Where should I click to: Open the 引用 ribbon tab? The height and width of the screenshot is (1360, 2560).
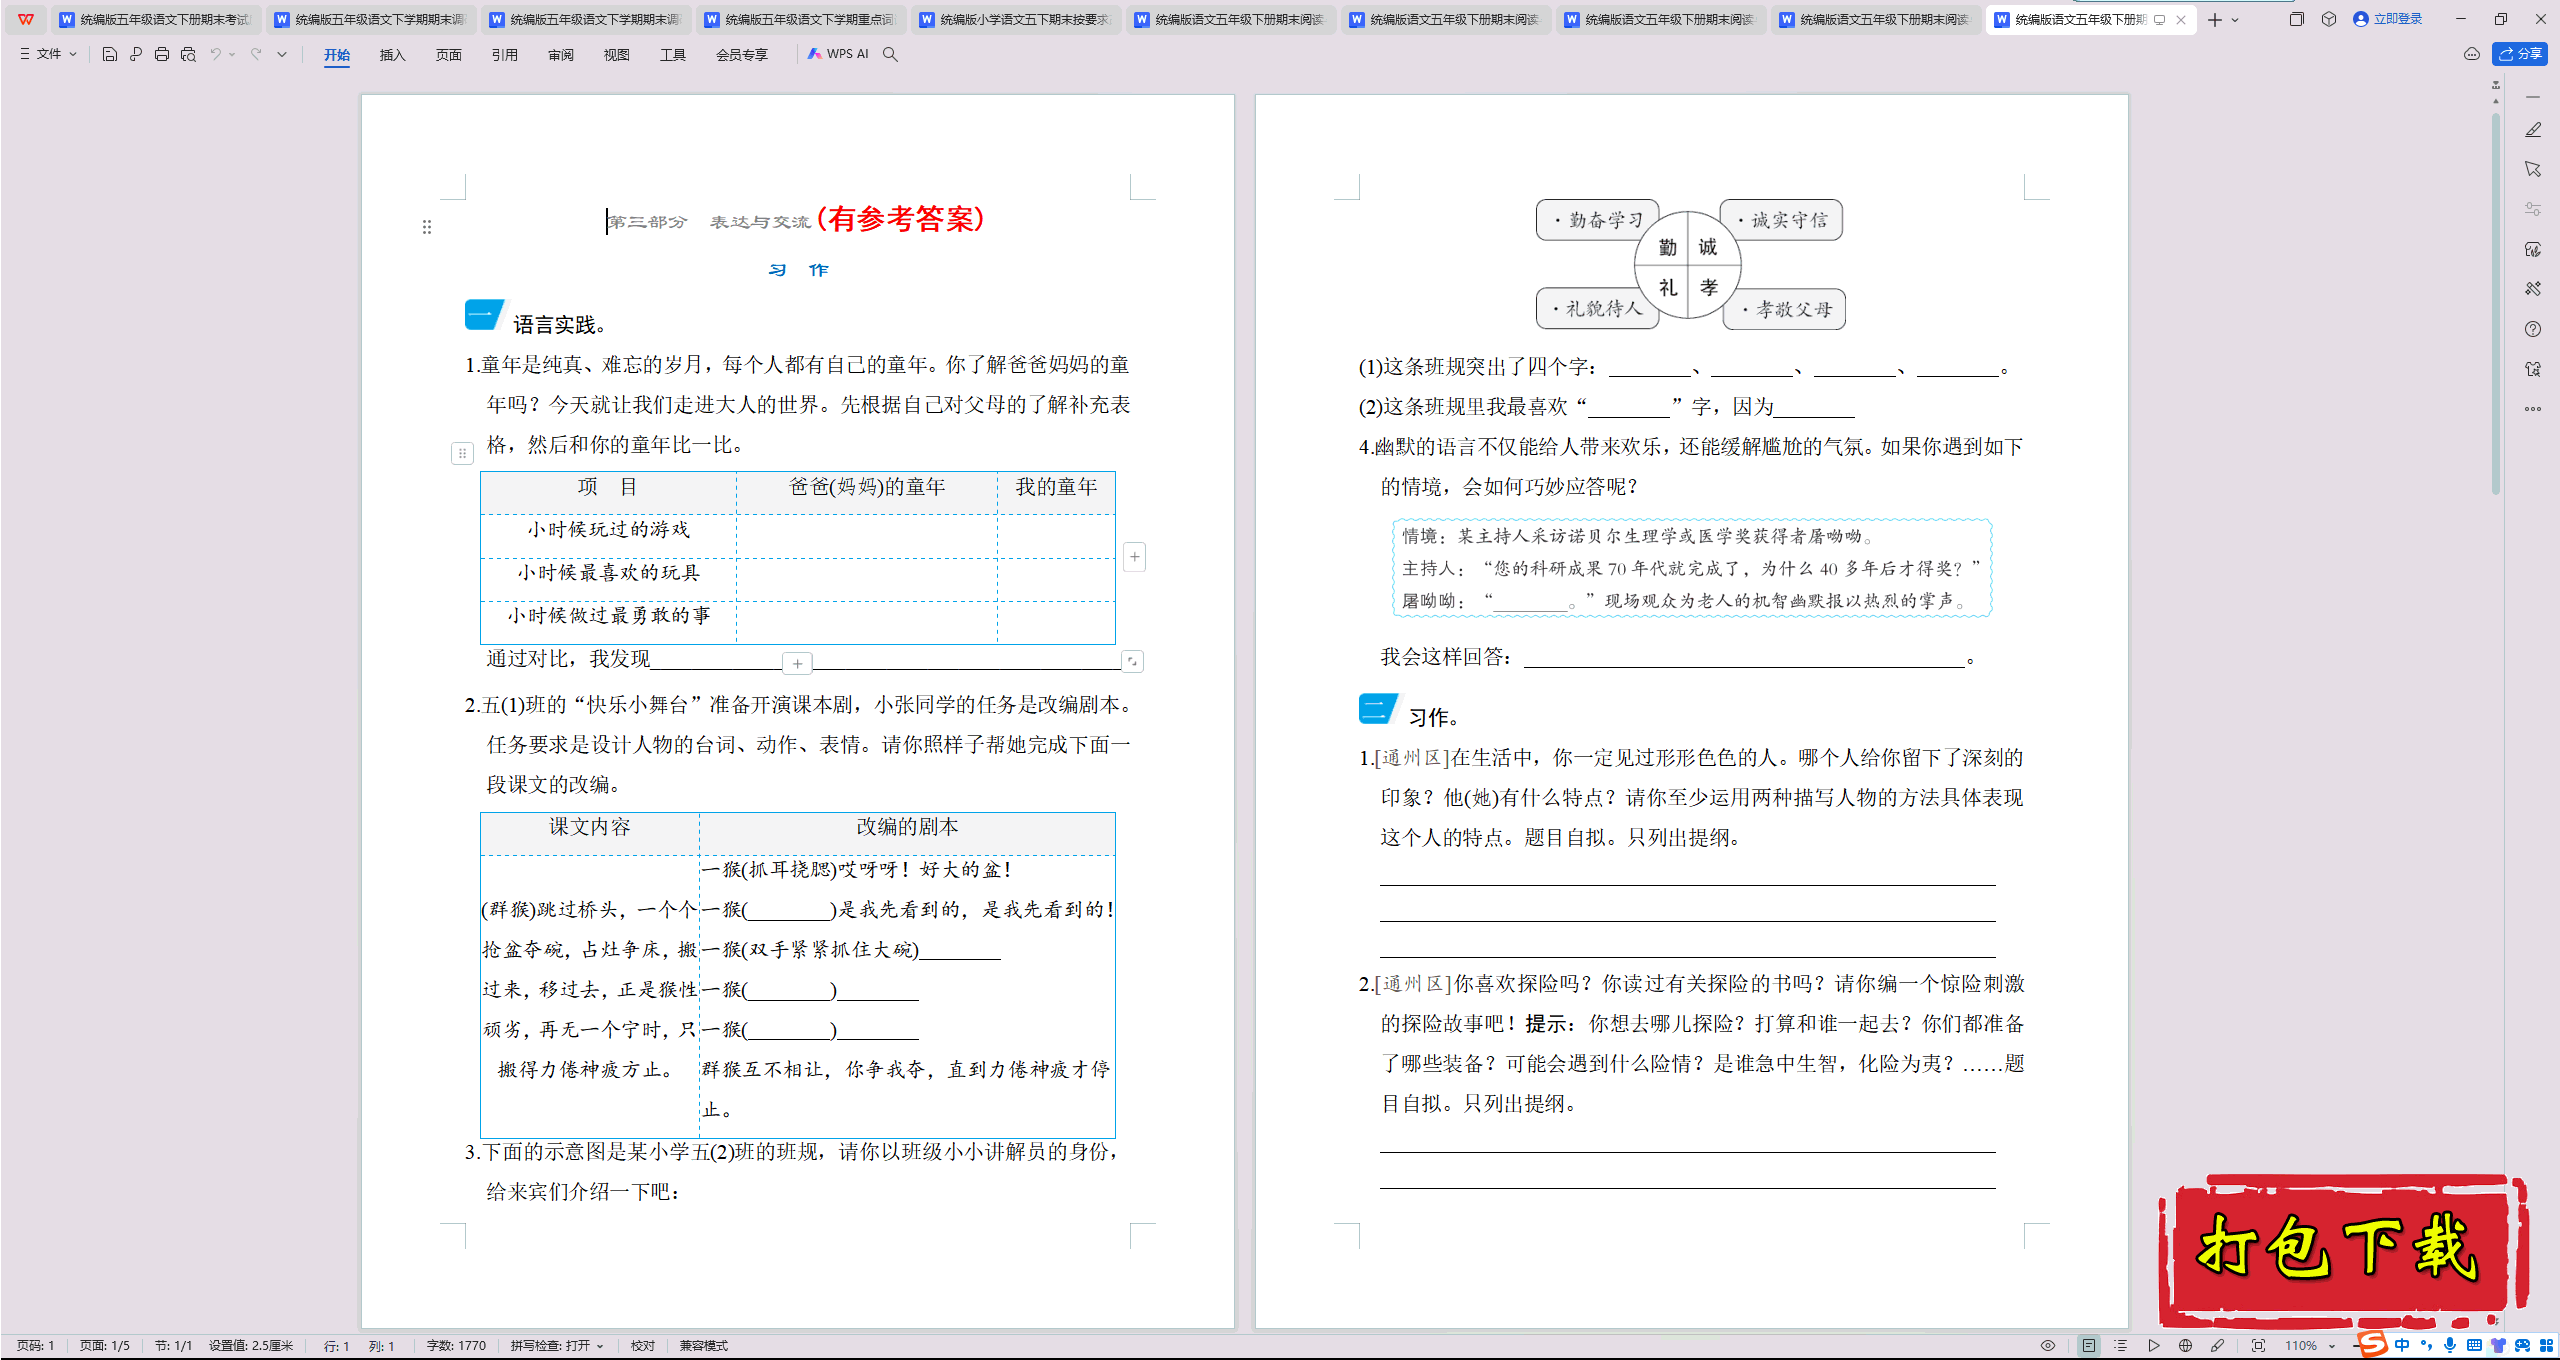[504, 55]
